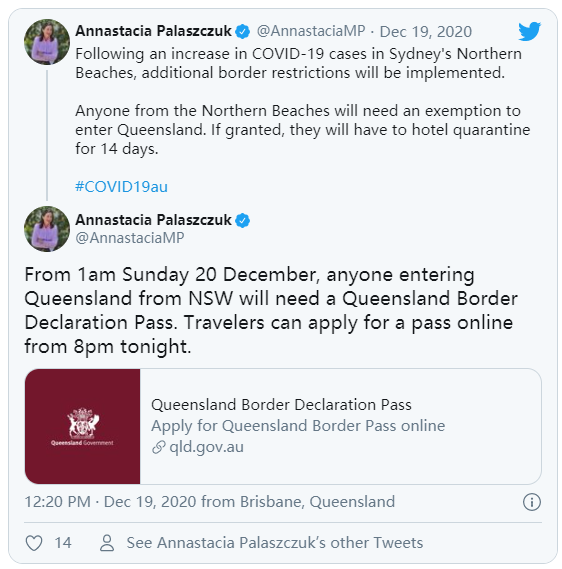The image size is (562, 569).
Task: Click Annastacia Palaszczuk name in top tweet
Action: pos(153,31)
